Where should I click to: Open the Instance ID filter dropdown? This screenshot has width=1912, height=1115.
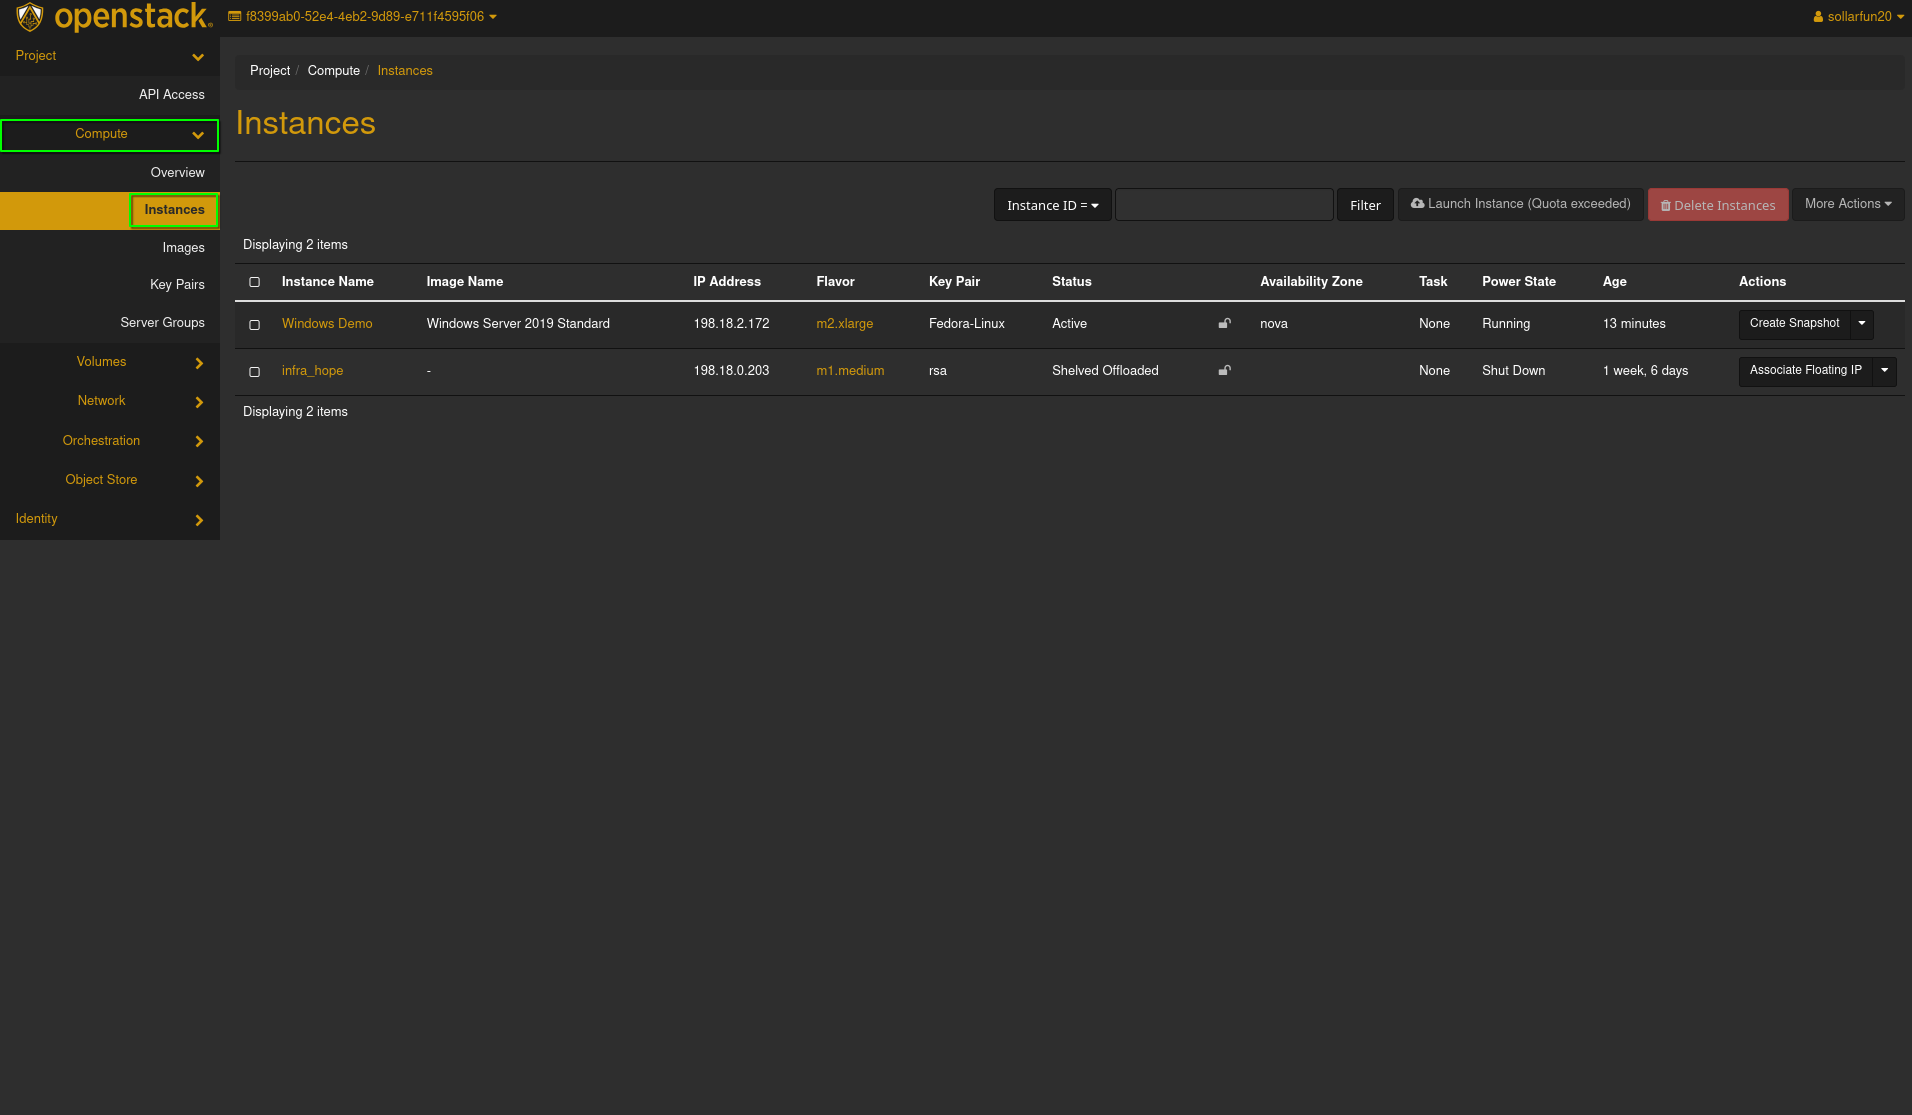point(1052,205)
